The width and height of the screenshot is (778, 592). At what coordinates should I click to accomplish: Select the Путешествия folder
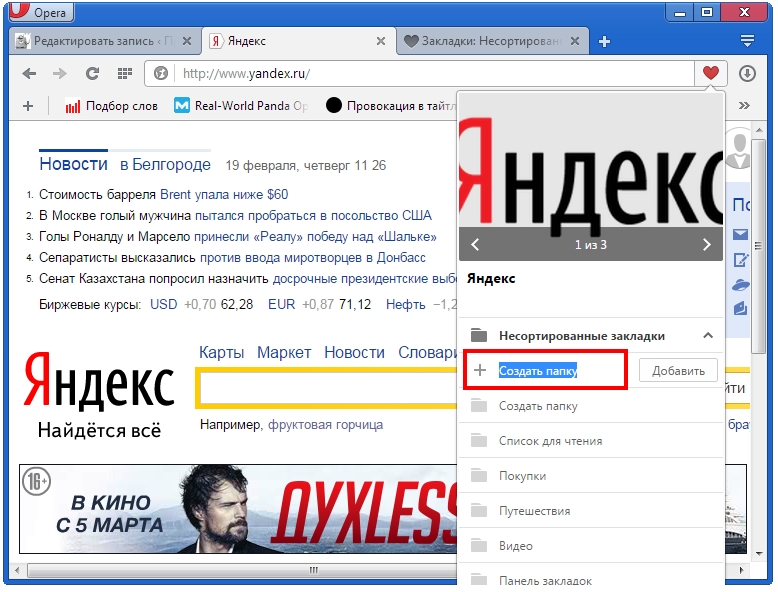(x=590, y=511)
